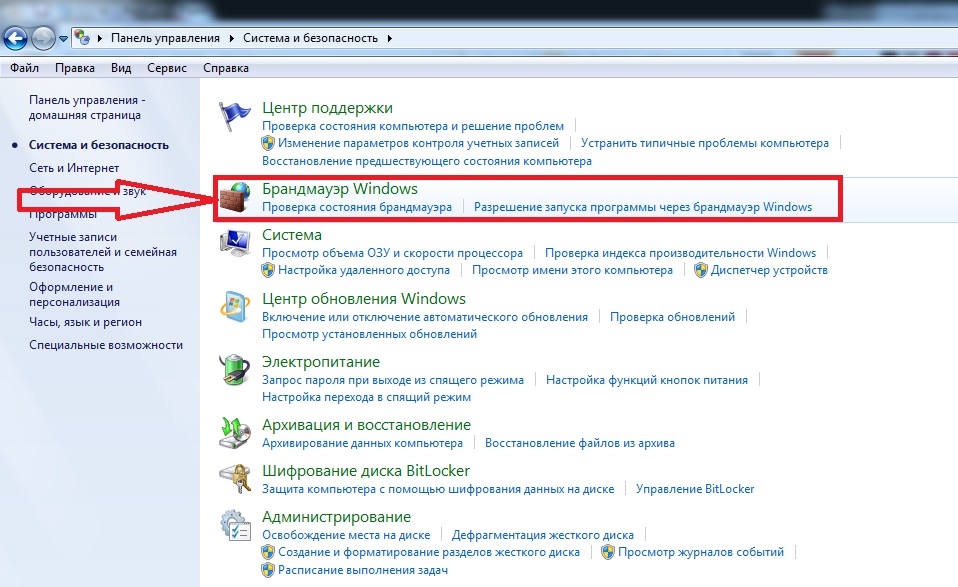Click the Шифрование диска BitLocker icon
This screenshot has height=587, width=958.
coord(235,478)
